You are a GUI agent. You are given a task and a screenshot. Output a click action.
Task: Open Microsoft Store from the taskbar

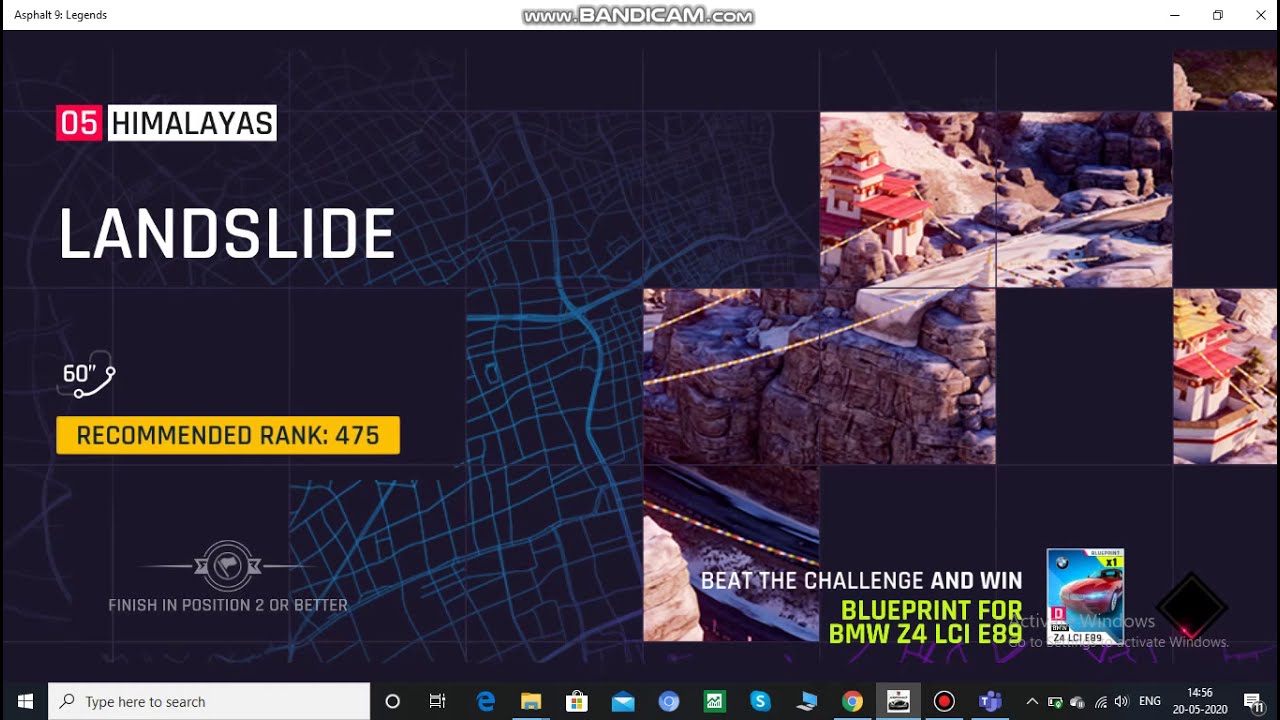click(x=577, y=701)
